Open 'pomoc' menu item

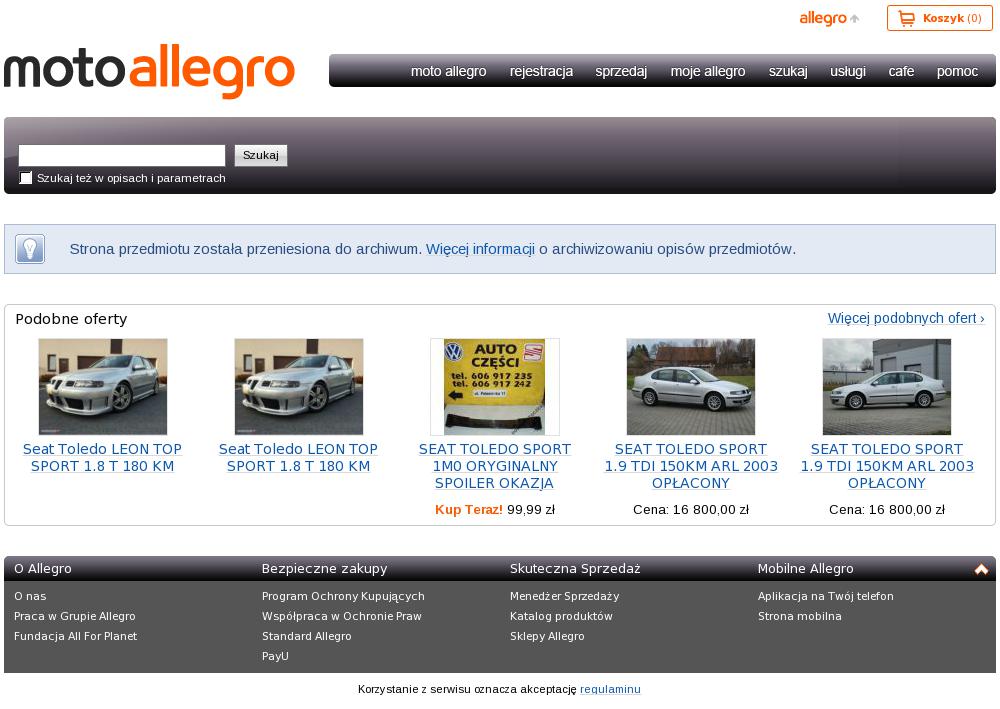(x=957, y=71)
